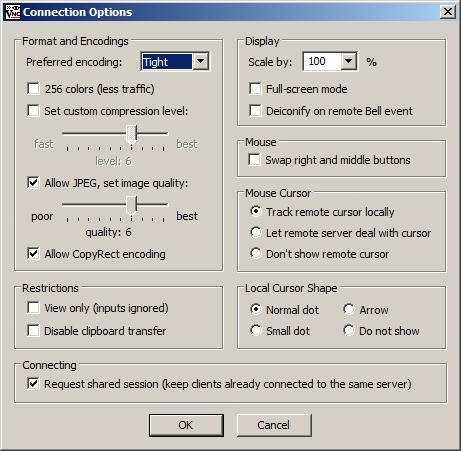This screenshot has width=461, height=451.
Task: Close the Connection Options dialog
Action: click(x=448, y=12)
